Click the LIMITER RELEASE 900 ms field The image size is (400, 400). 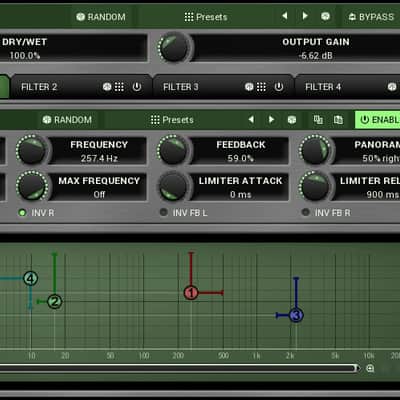tap(367, 187)
